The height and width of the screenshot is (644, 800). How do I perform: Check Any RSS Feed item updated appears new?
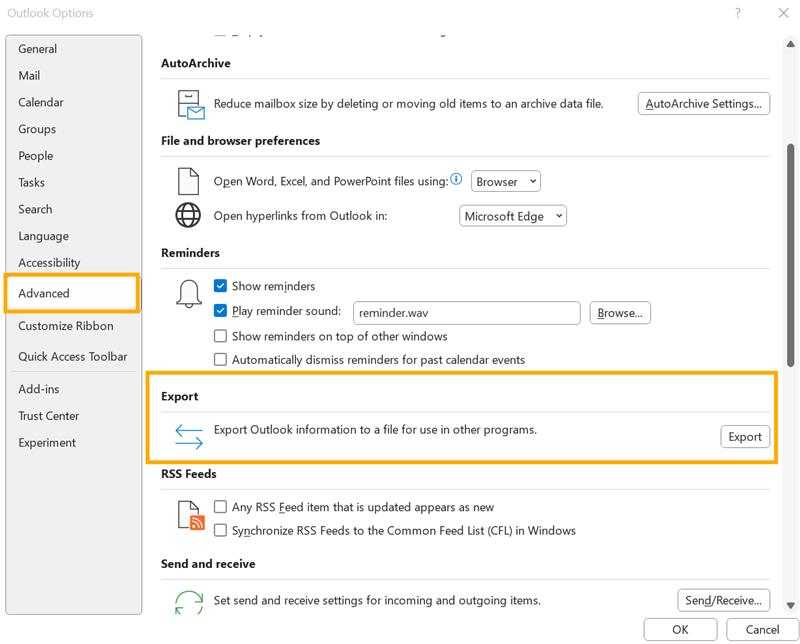click(220, 507)
